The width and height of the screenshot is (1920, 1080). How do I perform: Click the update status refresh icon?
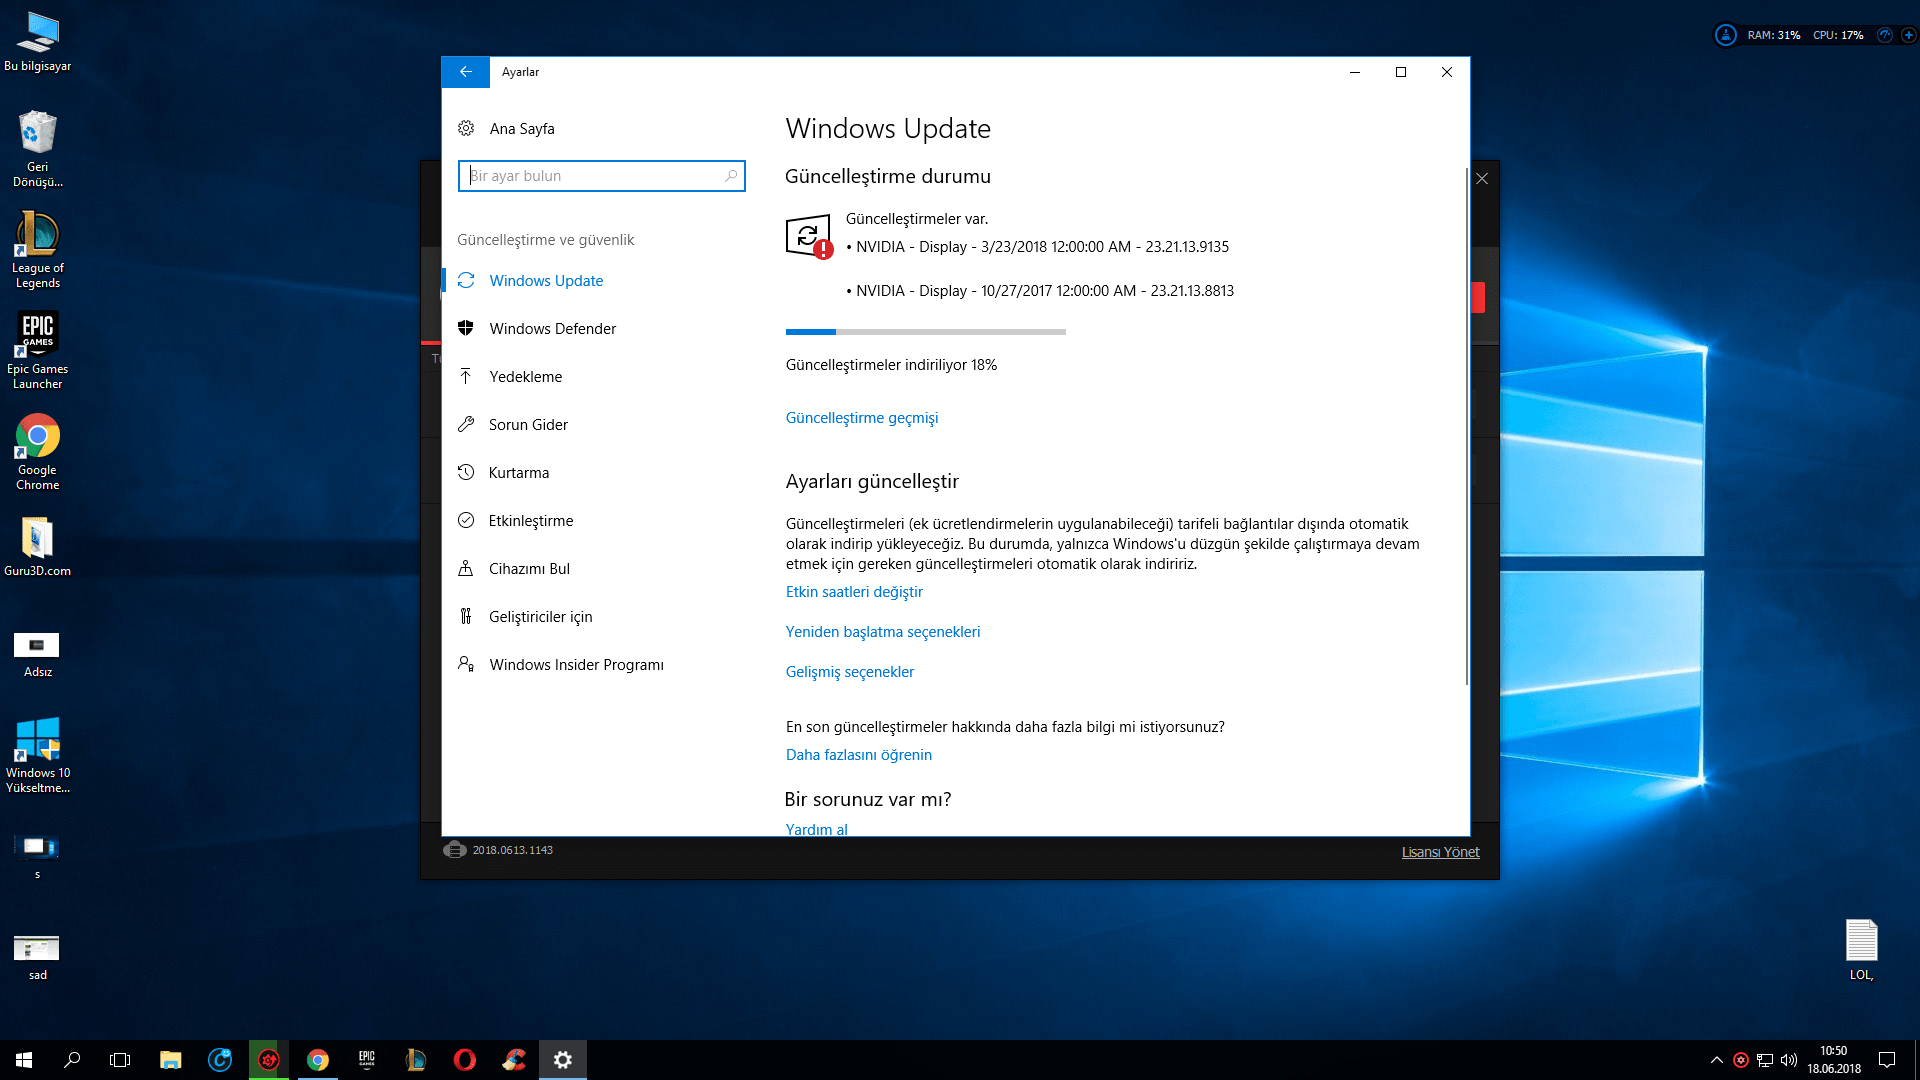(x=809, y=237)
